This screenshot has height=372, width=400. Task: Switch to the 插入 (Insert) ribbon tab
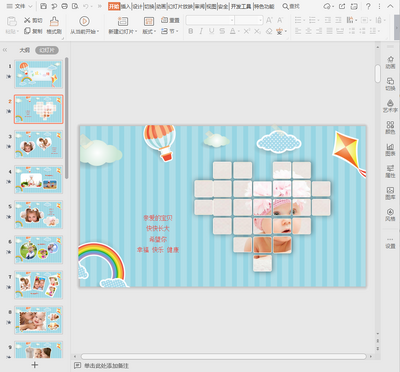tap(125, 6)
